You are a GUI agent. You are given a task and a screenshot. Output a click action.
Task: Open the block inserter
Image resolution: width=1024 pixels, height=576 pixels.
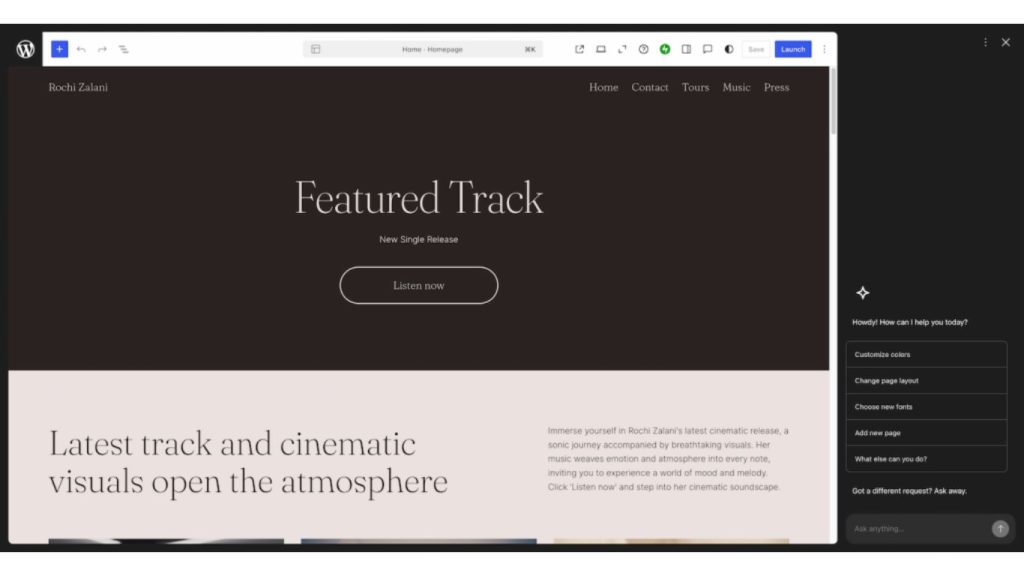59,48
